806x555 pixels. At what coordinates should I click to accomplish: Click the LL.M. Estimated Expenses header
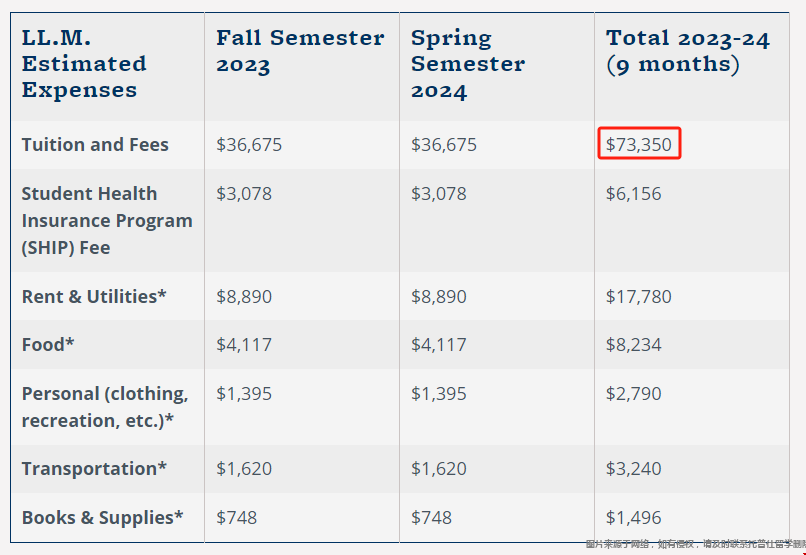(84, 64)
